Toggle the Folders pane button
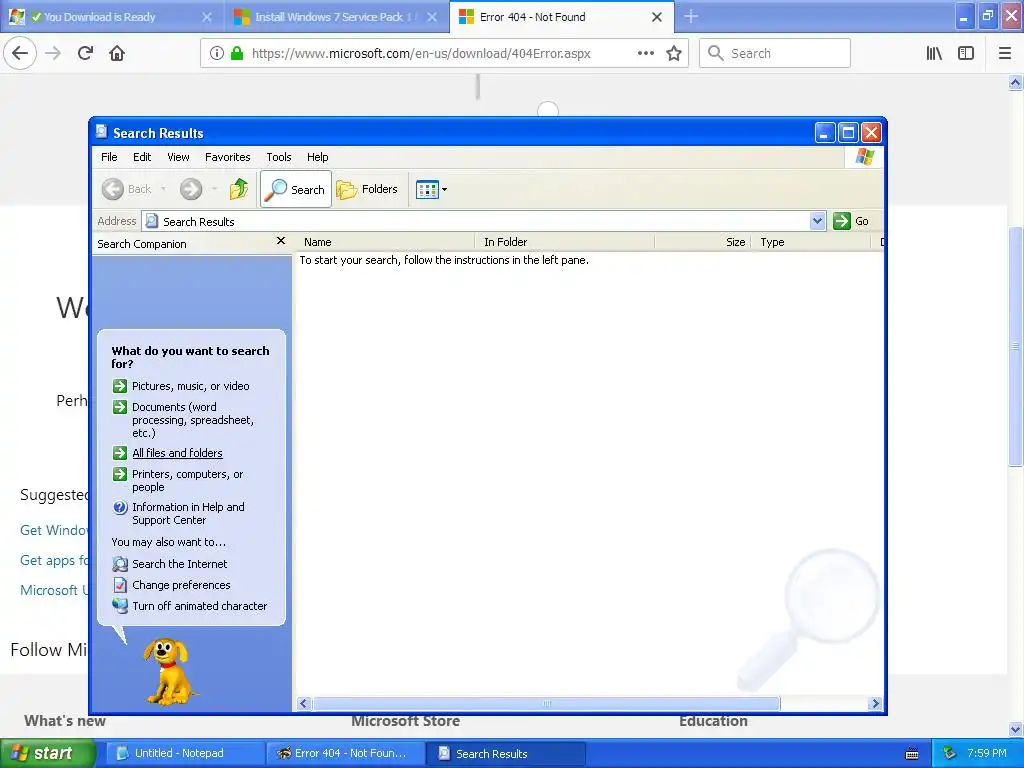 367,189
